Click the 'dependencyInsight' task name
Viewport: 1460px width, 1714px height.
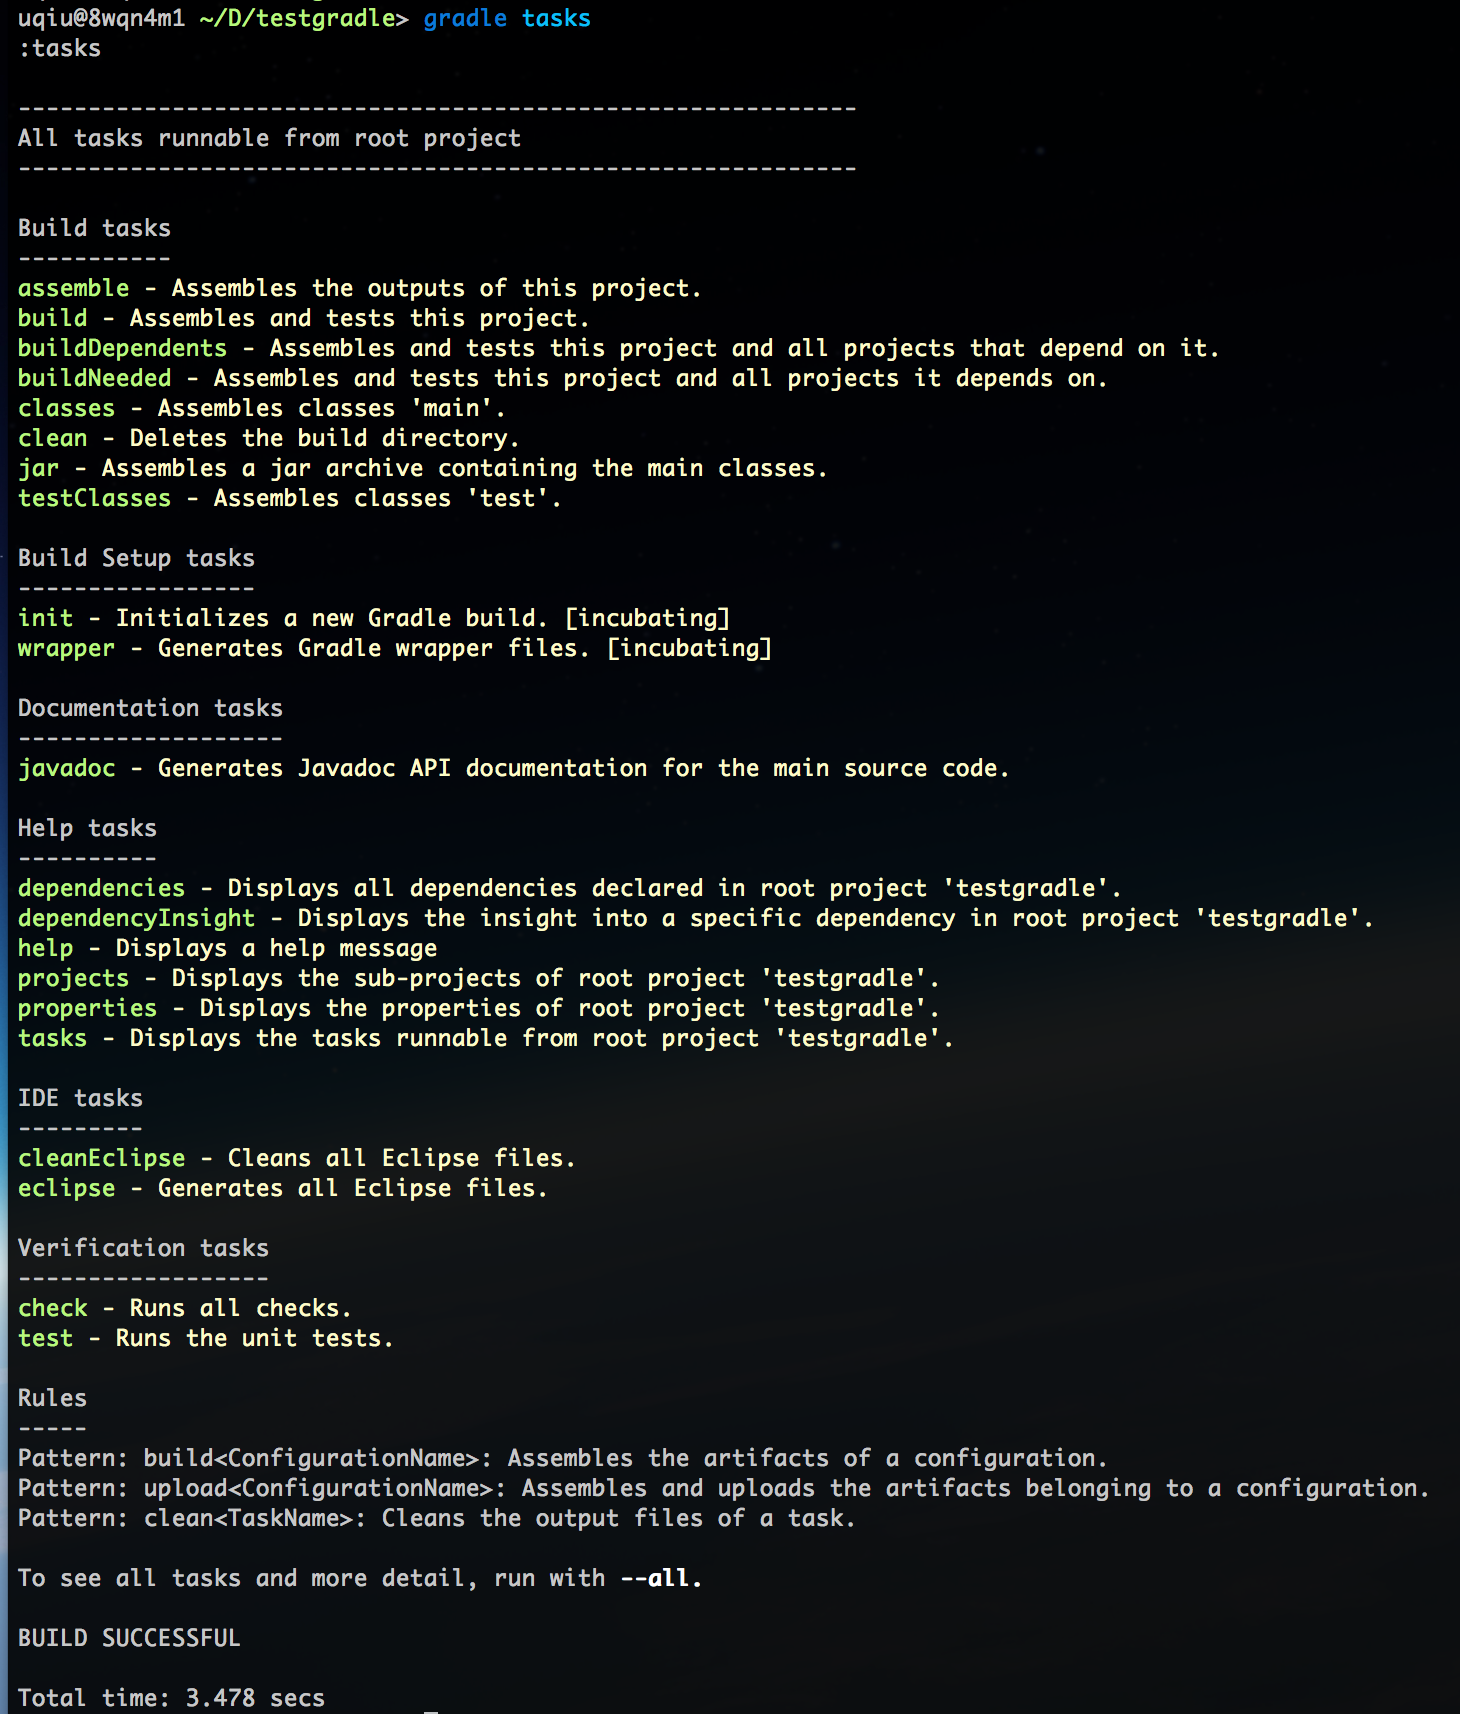[136, 918]
